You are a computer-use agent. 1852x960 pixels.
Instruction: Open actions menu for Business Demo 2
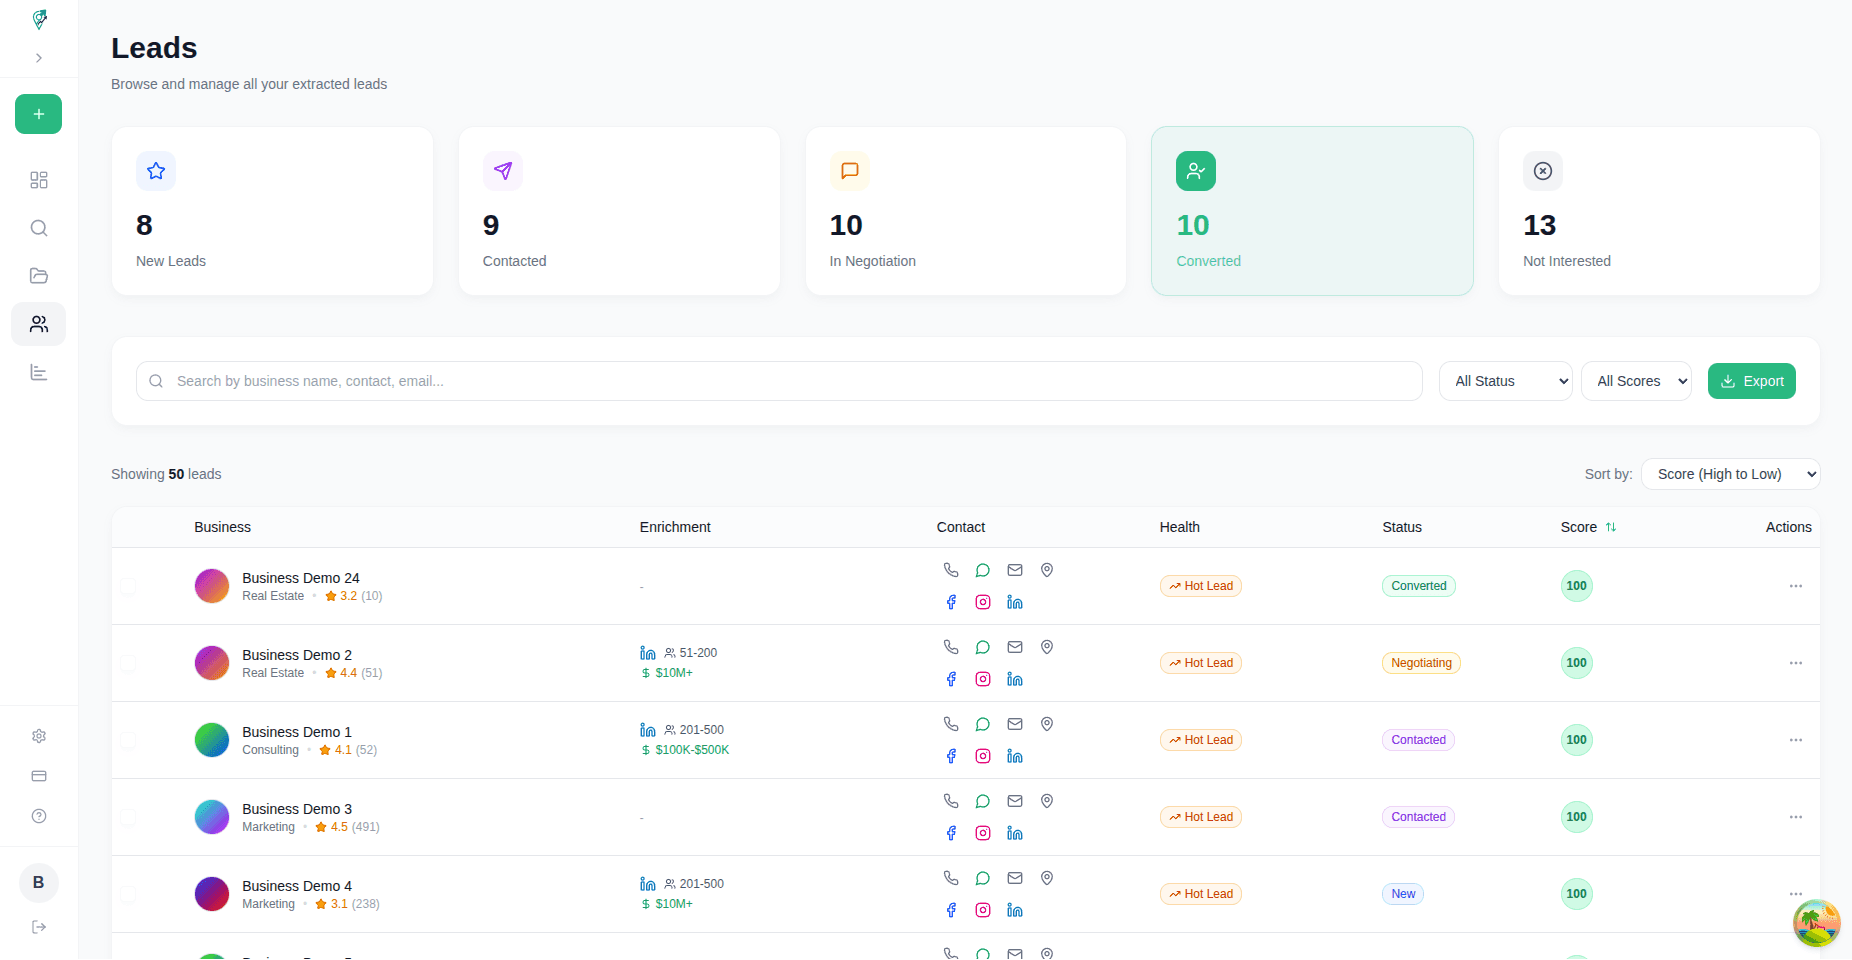1795,663
